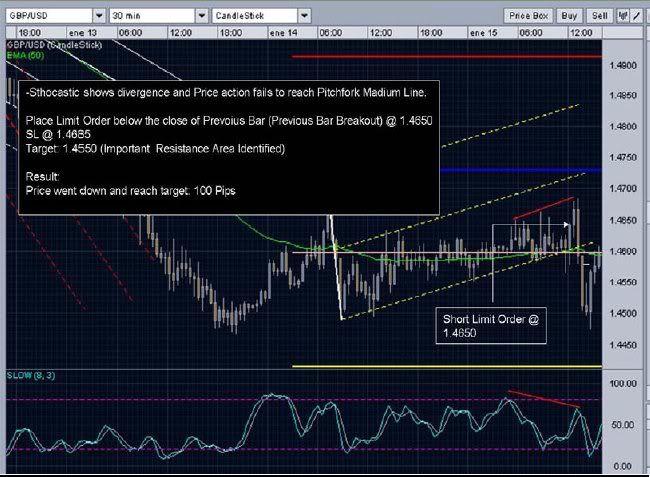
Task: Click the Price Box button
Action: [x=529, y=16]
